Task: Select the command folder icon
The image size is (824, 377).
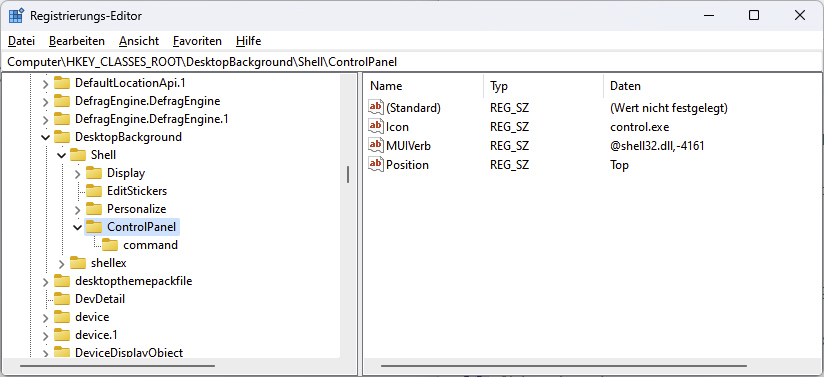Action: click(x=110, y=244)
